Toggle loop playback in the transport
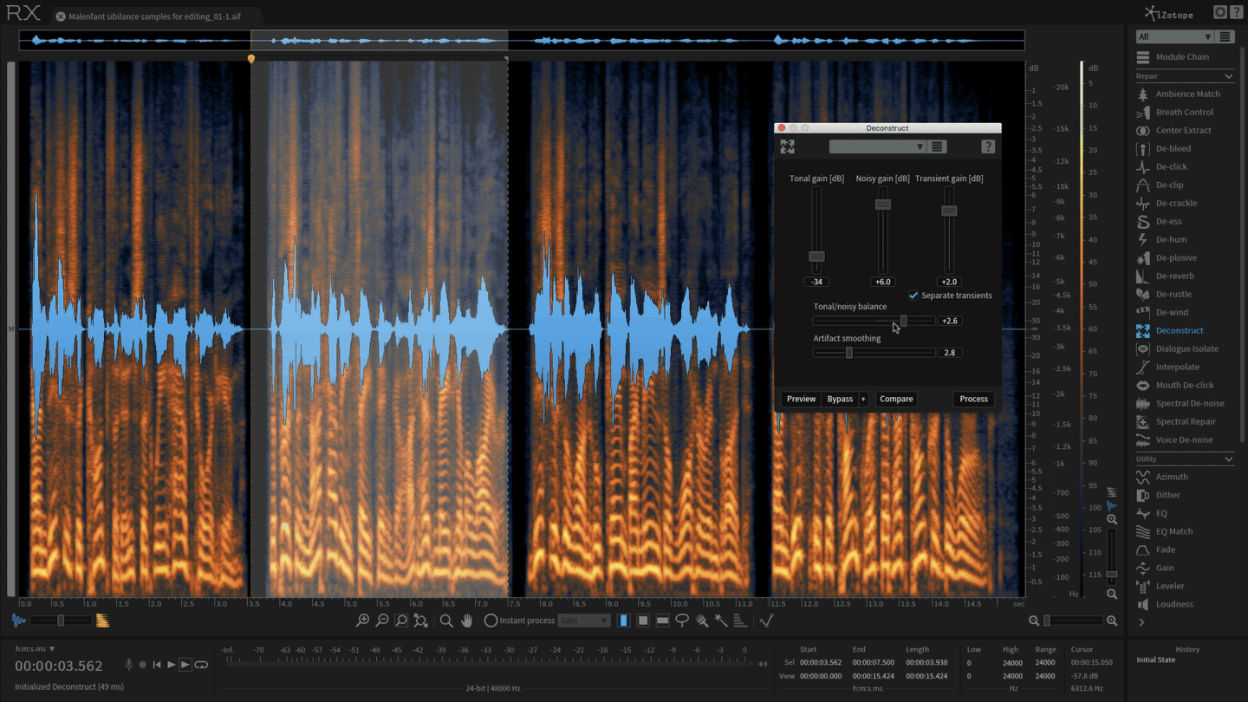 [x=201, y=665]
